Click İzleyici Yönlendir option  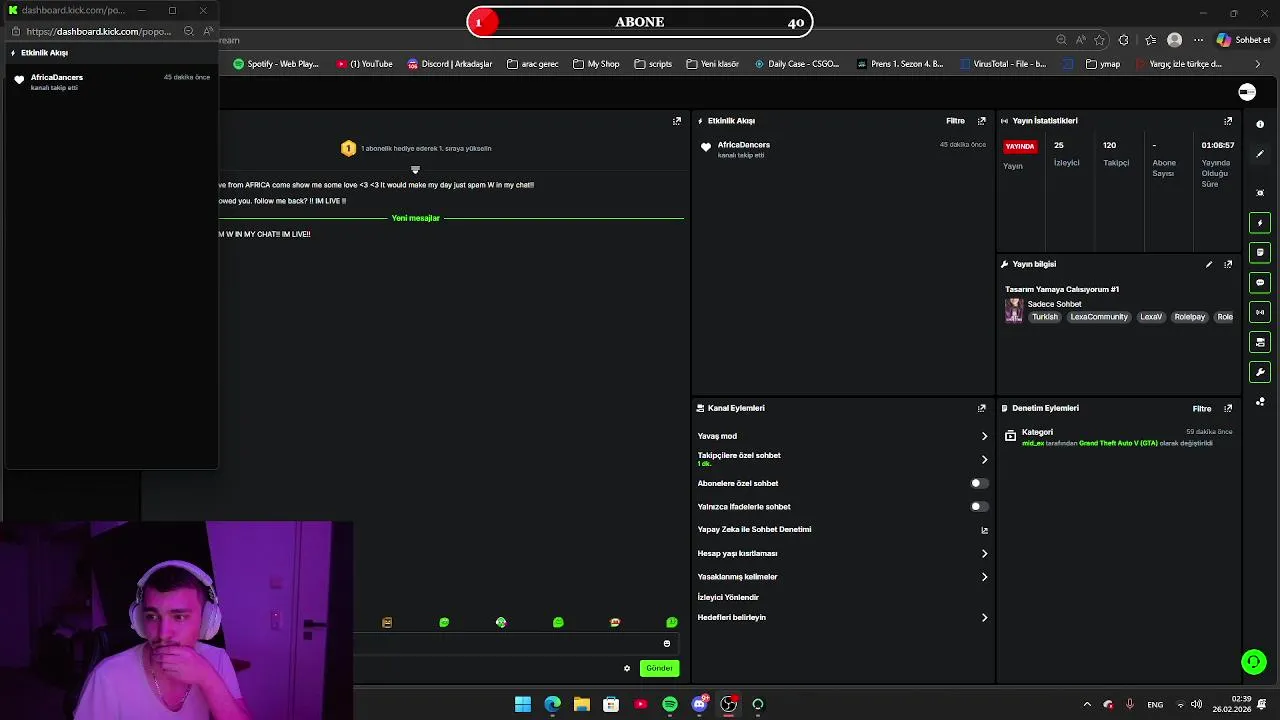[728, 597]
